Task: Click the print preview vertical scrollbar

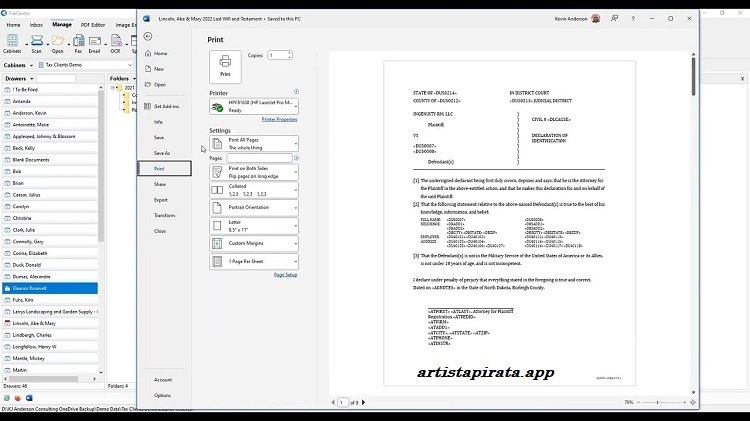Action: point(693,77)
